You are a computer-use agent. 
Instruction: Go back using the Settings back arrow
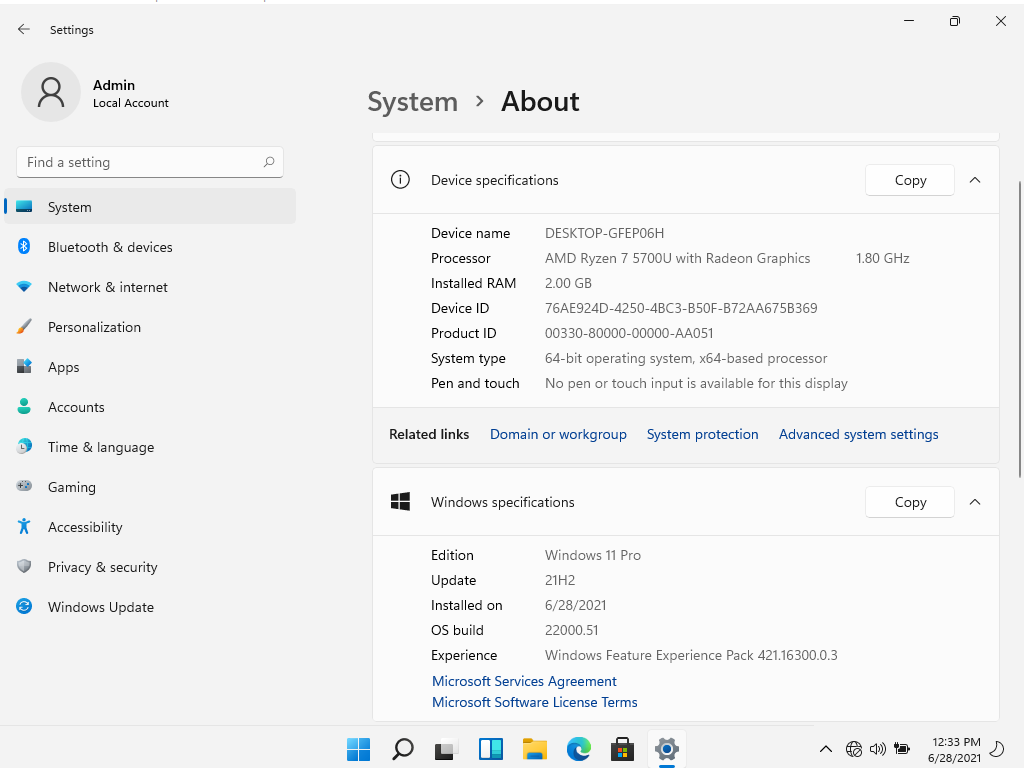[x=24, y=29]
